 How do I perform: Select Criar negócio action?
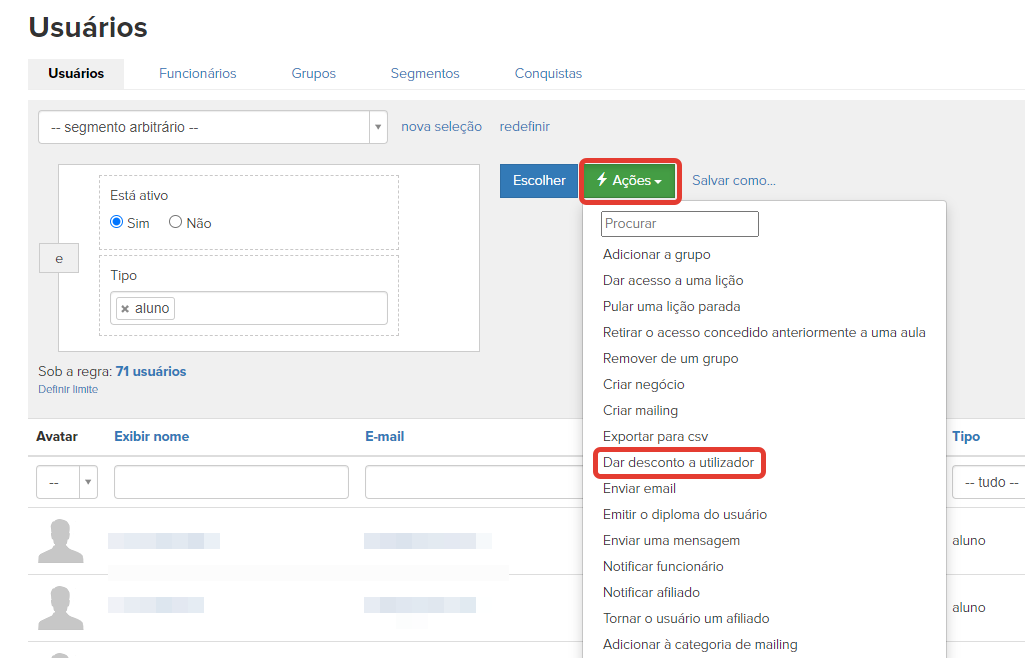[x=644, y=384]
